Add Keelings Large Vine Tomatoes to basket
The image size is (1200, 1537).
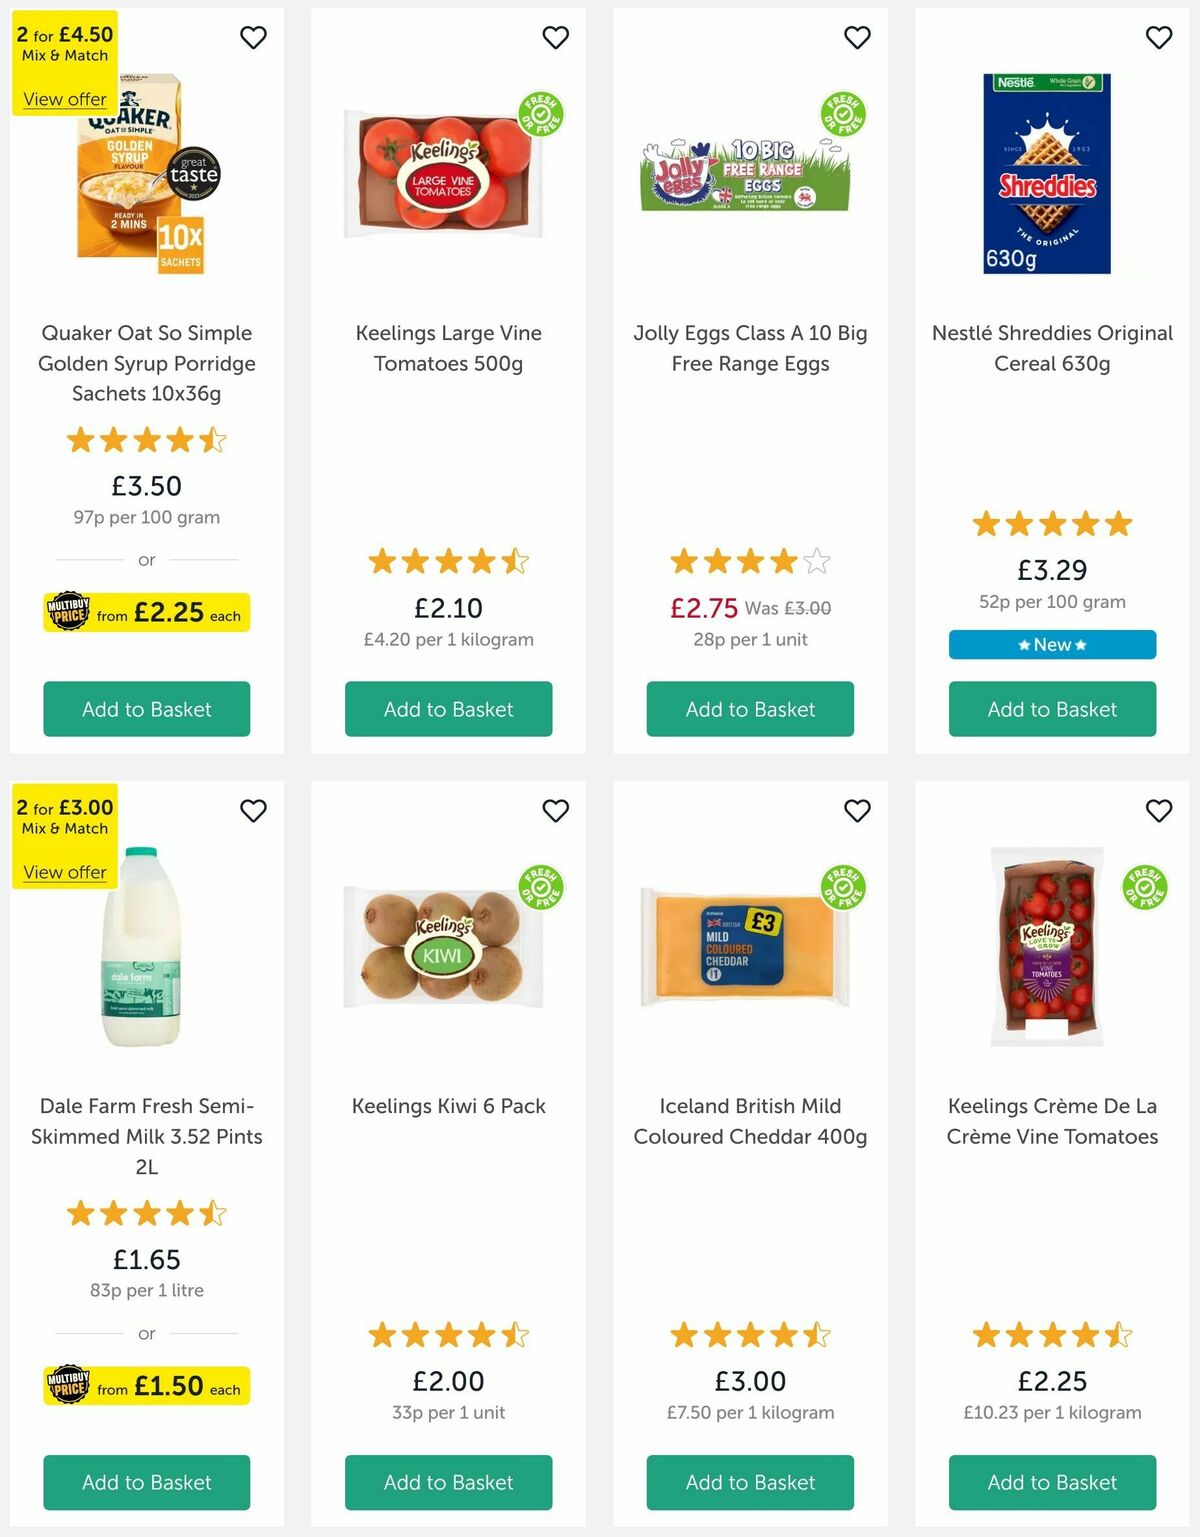[448, 709]
